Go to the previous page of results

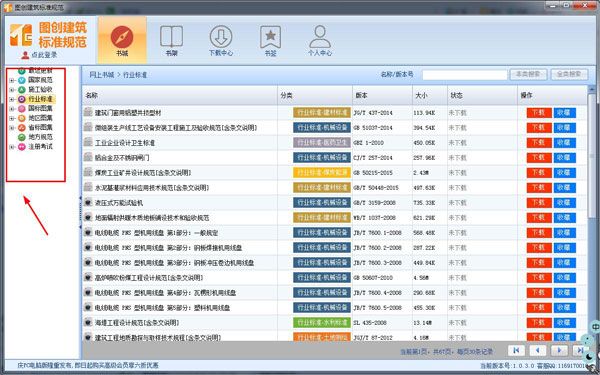pos(537,350)
